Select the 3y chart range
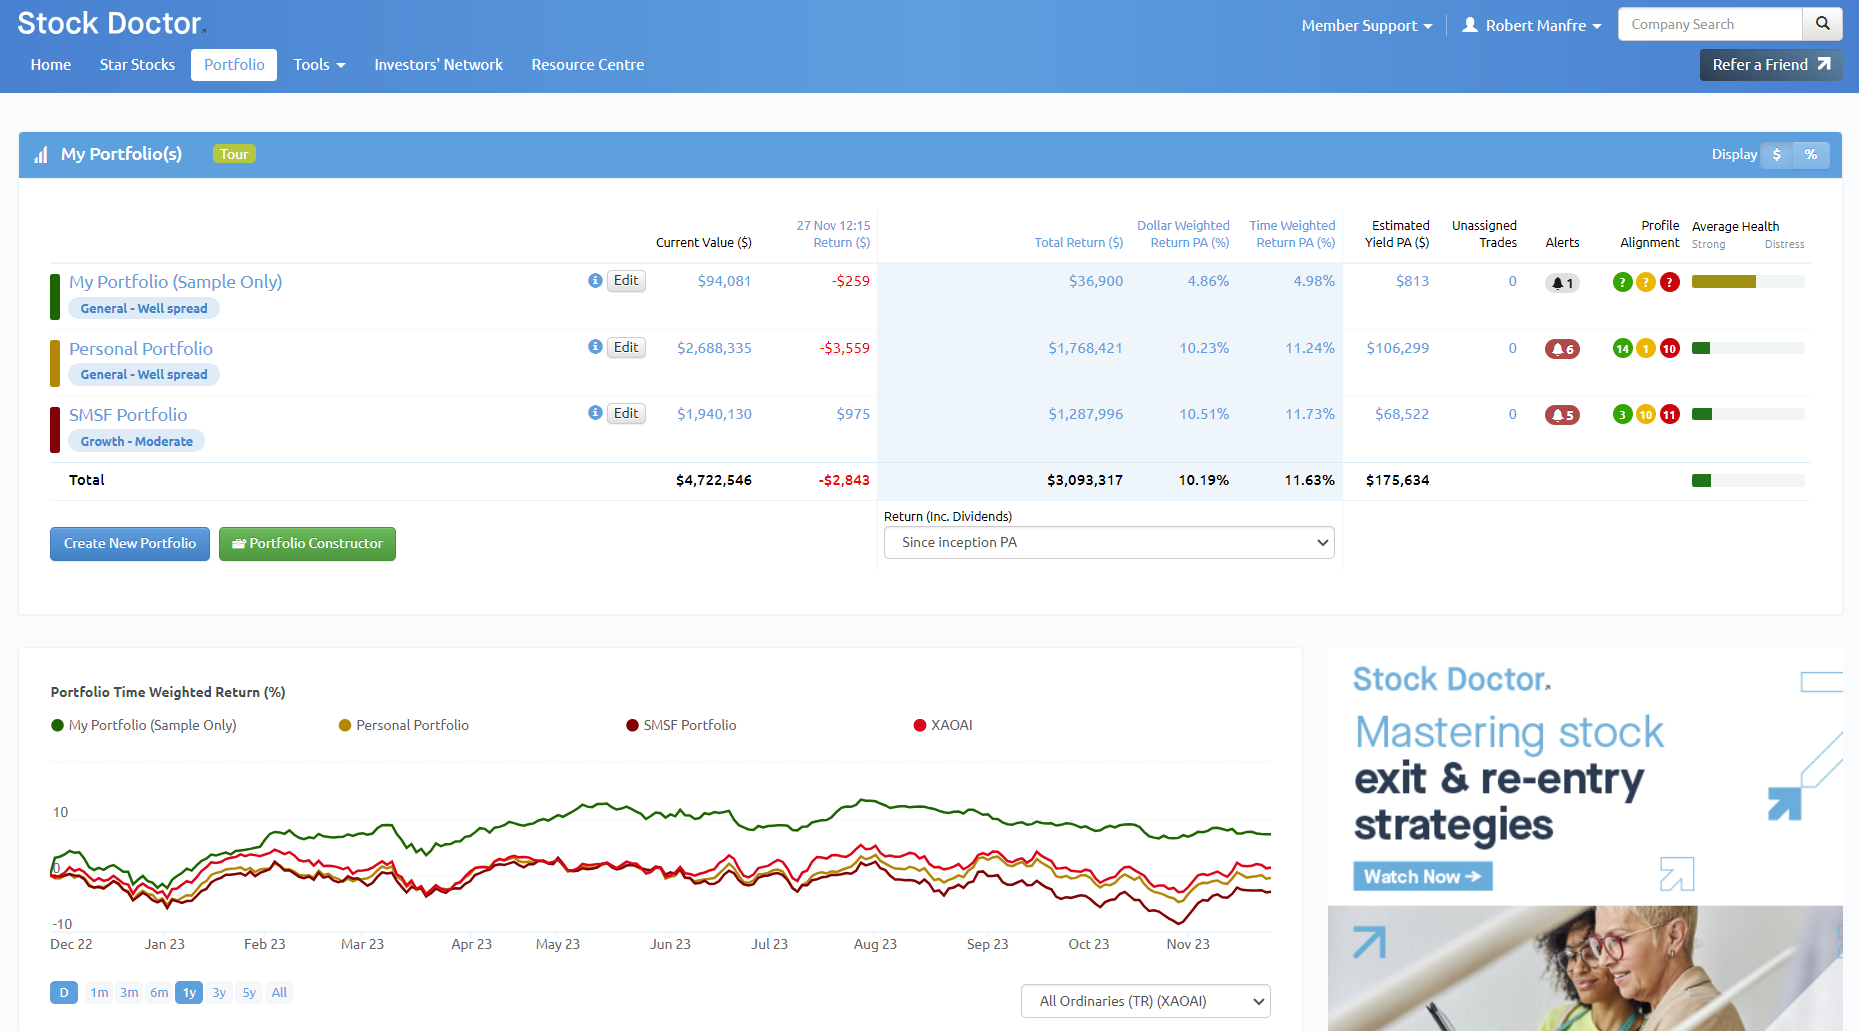The width and height of the screenshot is (1859, 1031). (219, 992)
